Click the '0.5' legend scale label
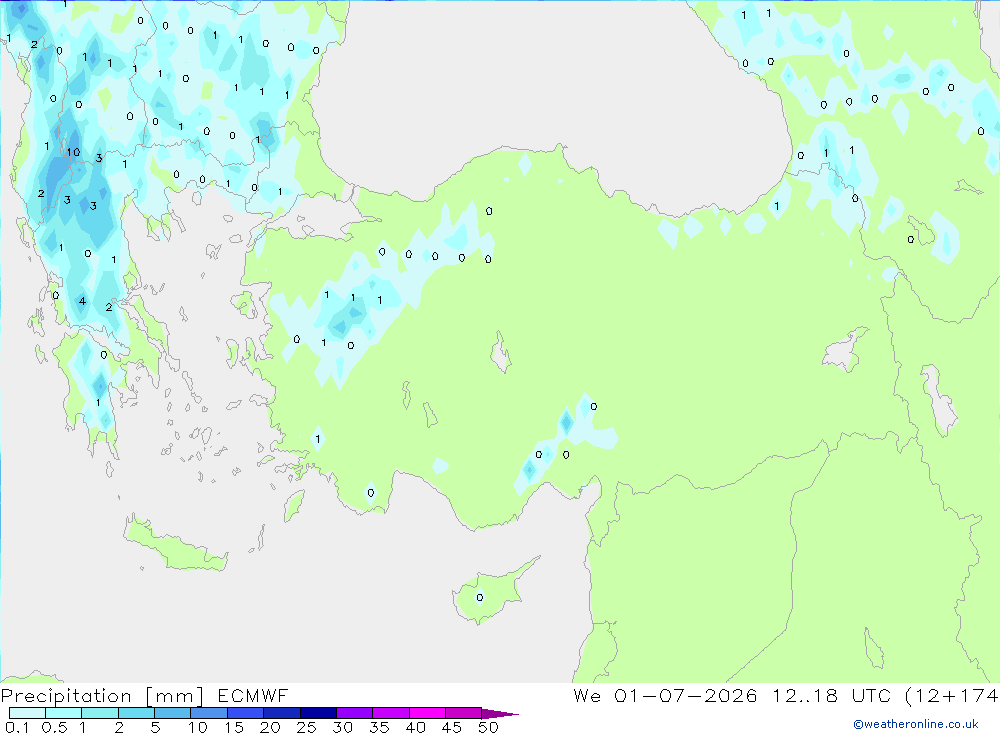1000x733 pixels. pyautogui.click(x=54, y=727)
